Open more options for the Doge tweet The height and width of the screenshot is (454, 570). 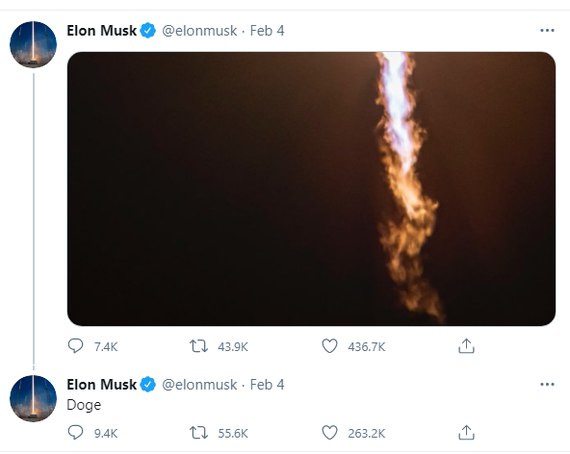547,384
